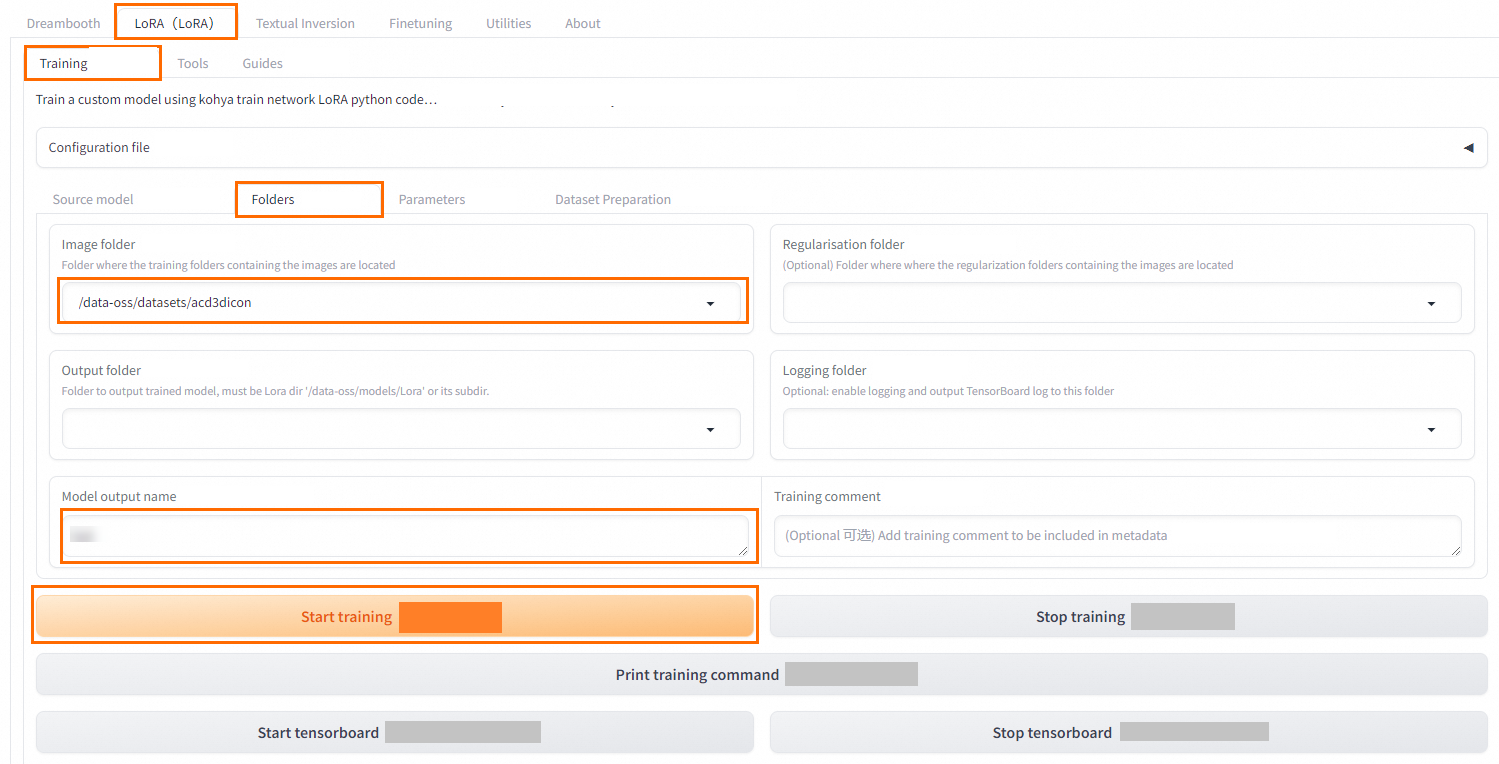
Task: Open Output folder dropdown
Action: coord(401,428)
